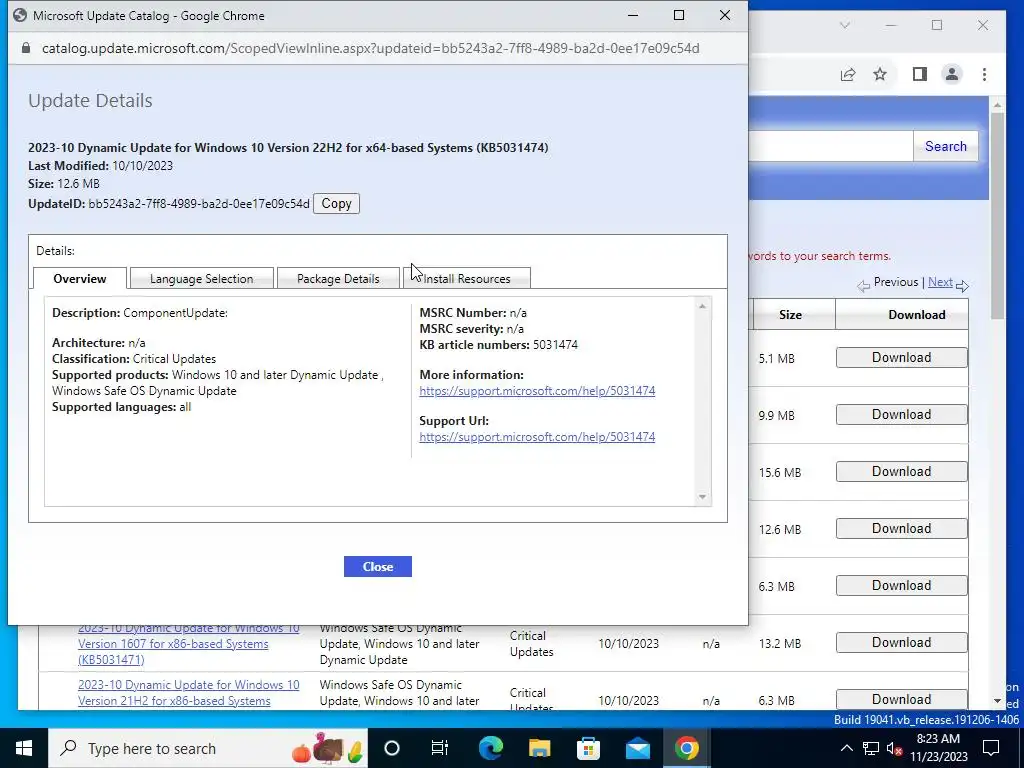
Task: Click the KB article numbers value 5031474
Action: [x=555, y=345]
